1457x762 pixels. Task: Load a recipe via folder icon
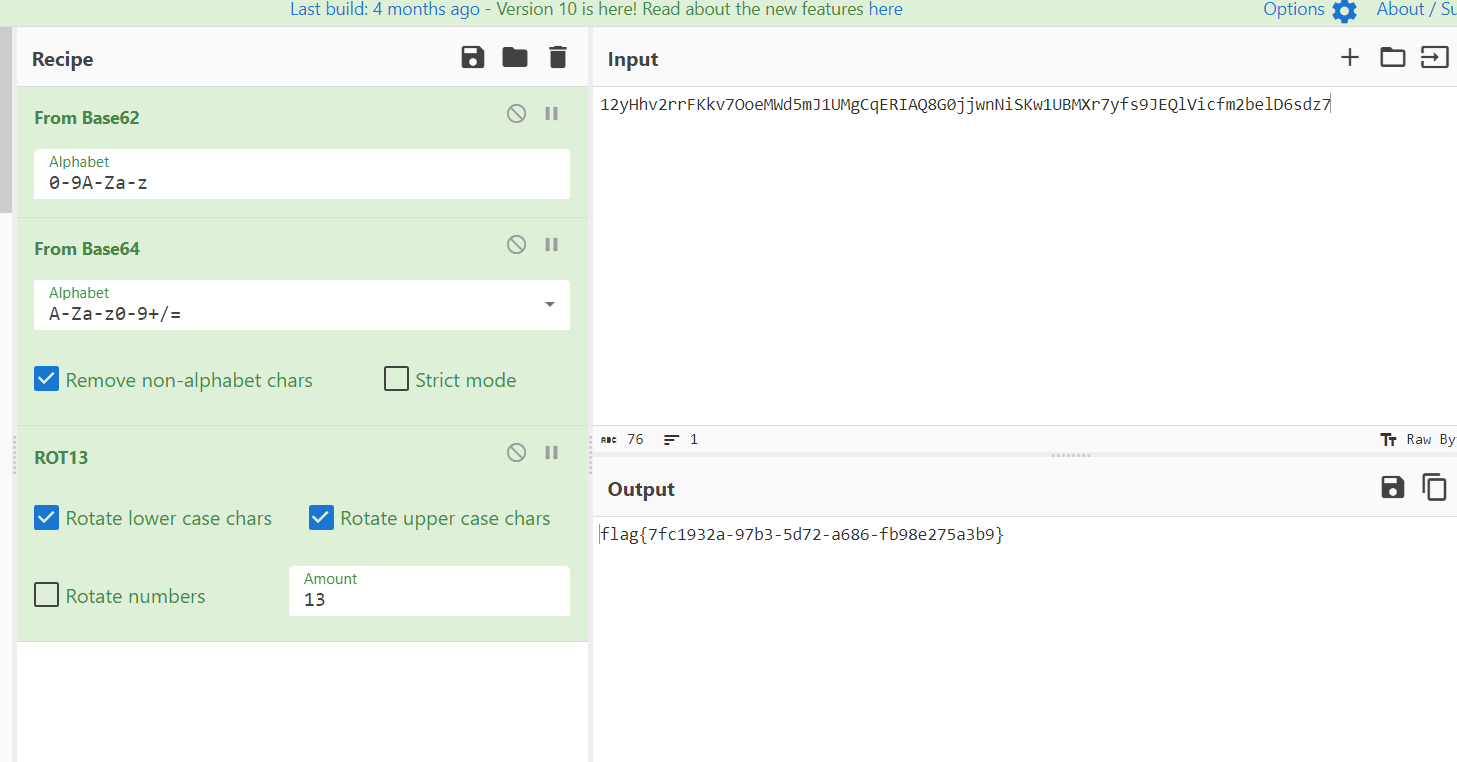(515, 58)
